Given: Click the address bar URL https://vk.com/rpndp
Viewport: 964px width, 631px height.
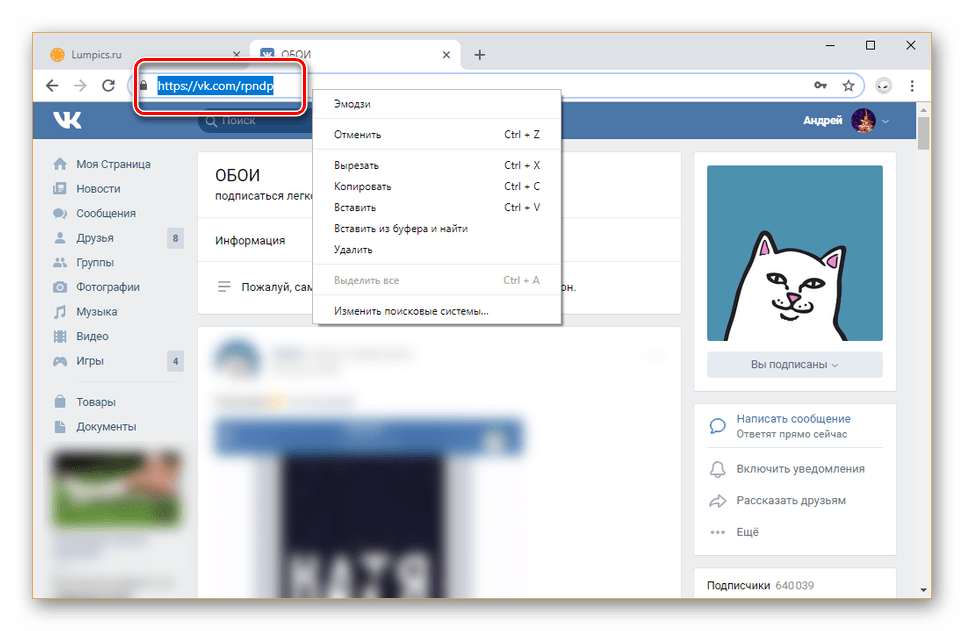Looking at the screenshot, I should tap(215, 86).
